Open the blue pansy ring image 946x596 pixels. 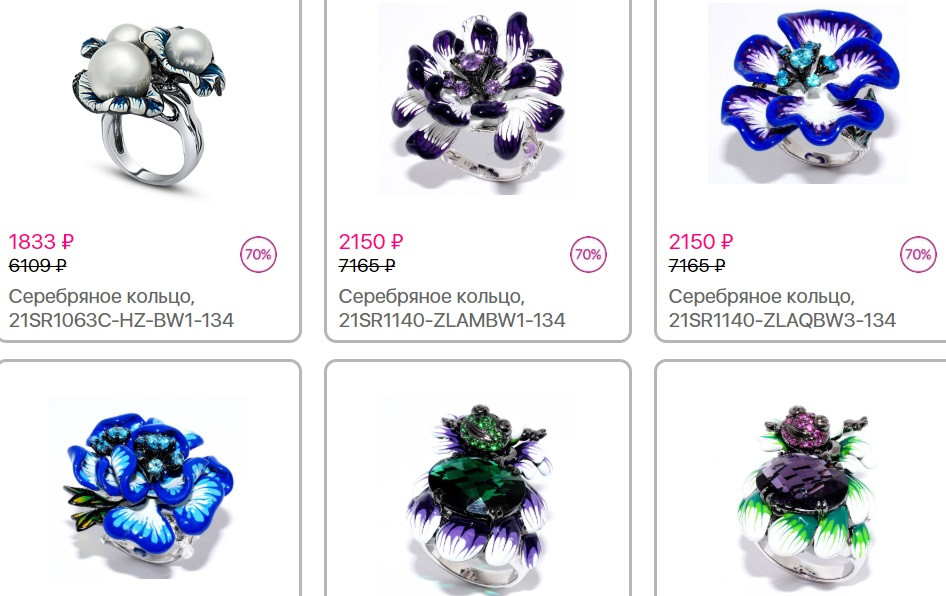tap(148, 488)
